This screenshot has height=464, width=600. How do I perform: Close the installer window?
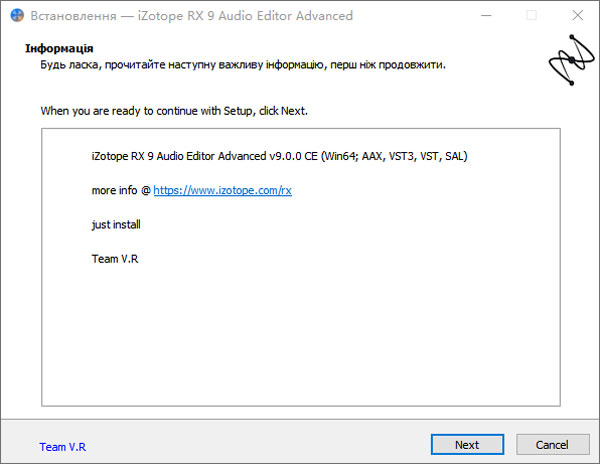point(577,16)
